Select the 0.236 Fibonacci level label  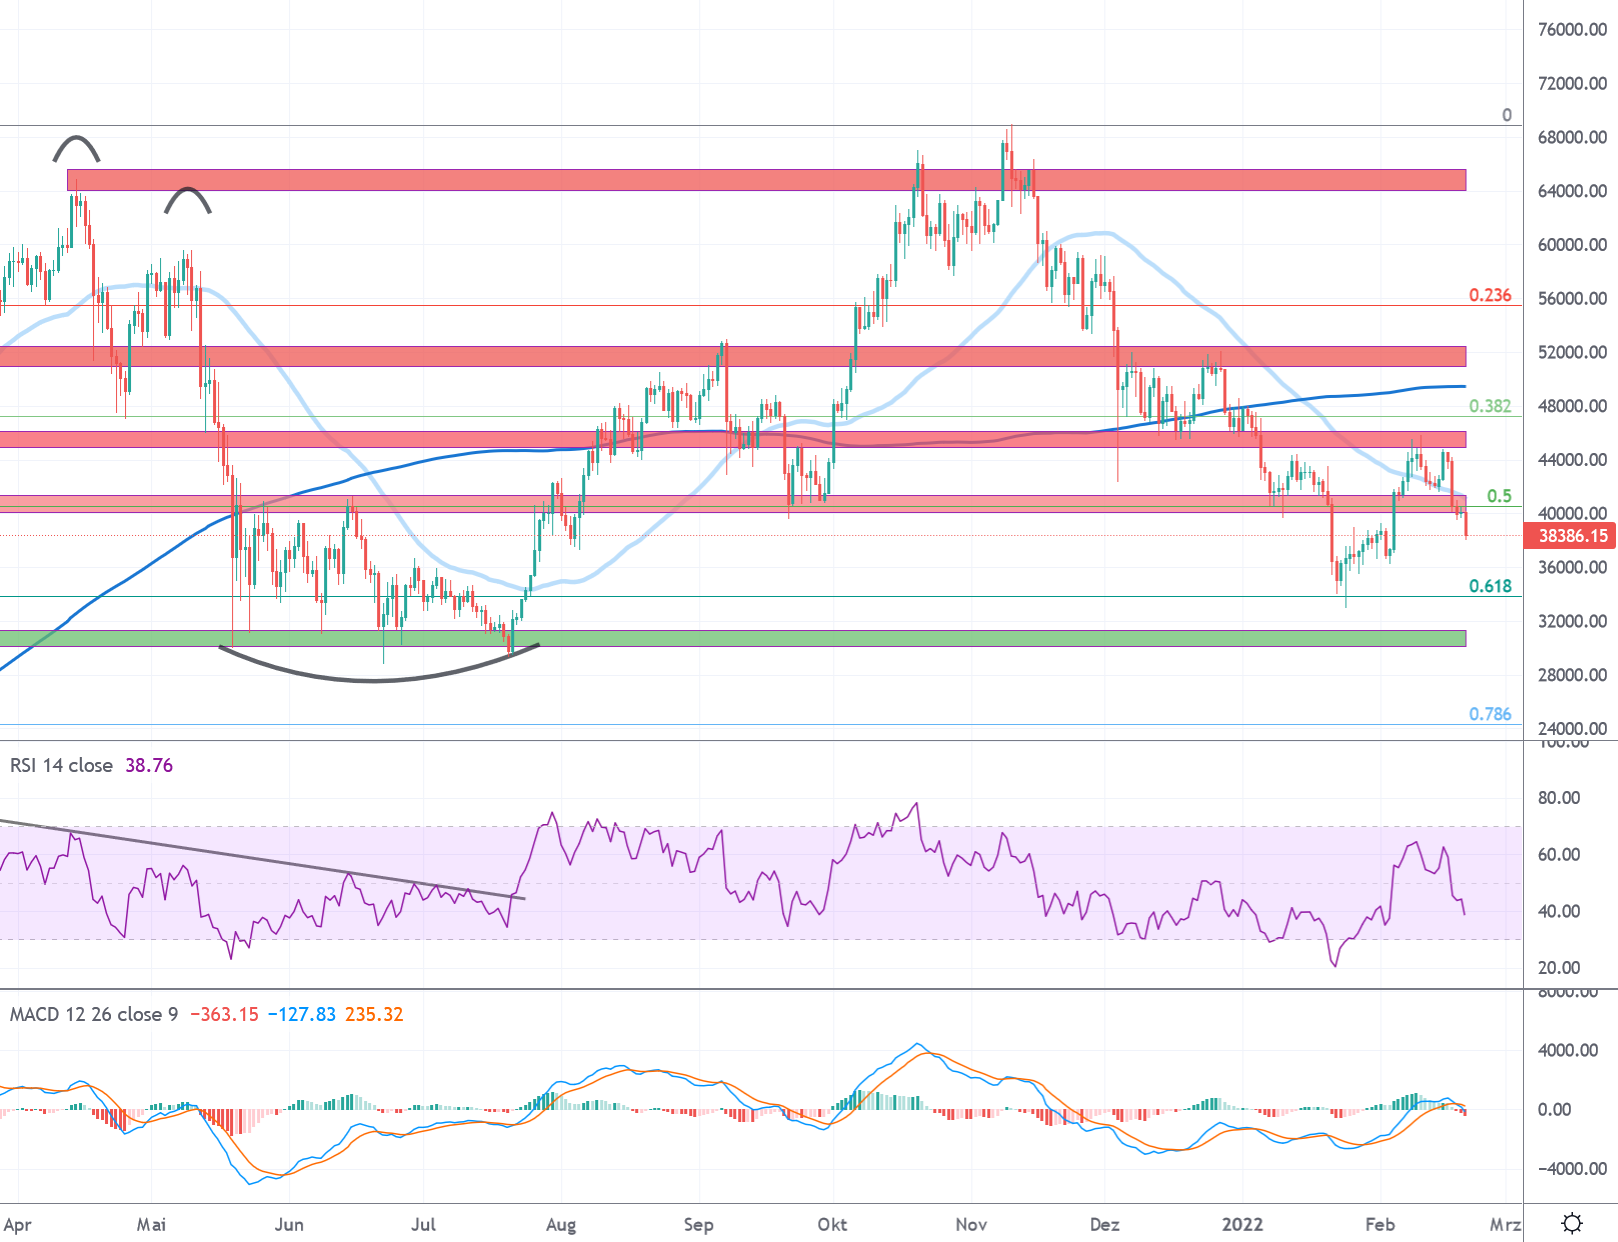[1489, 295]
